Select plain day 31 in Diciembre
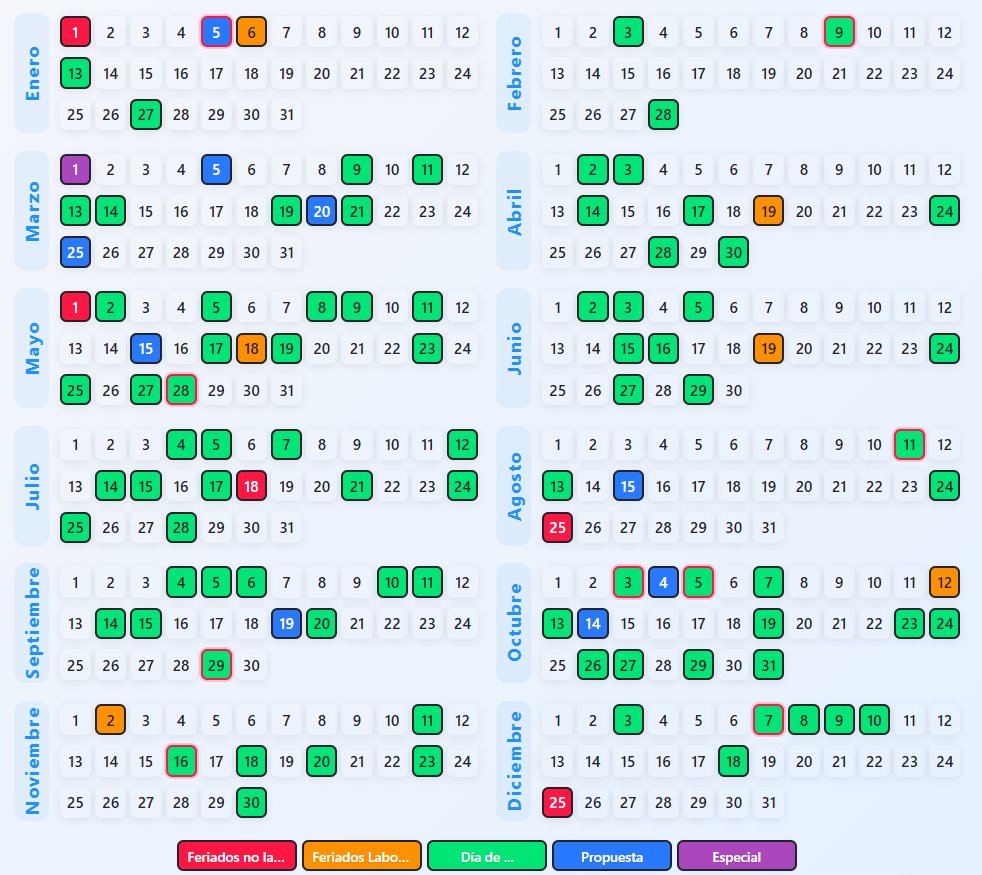 pos(768,802)
